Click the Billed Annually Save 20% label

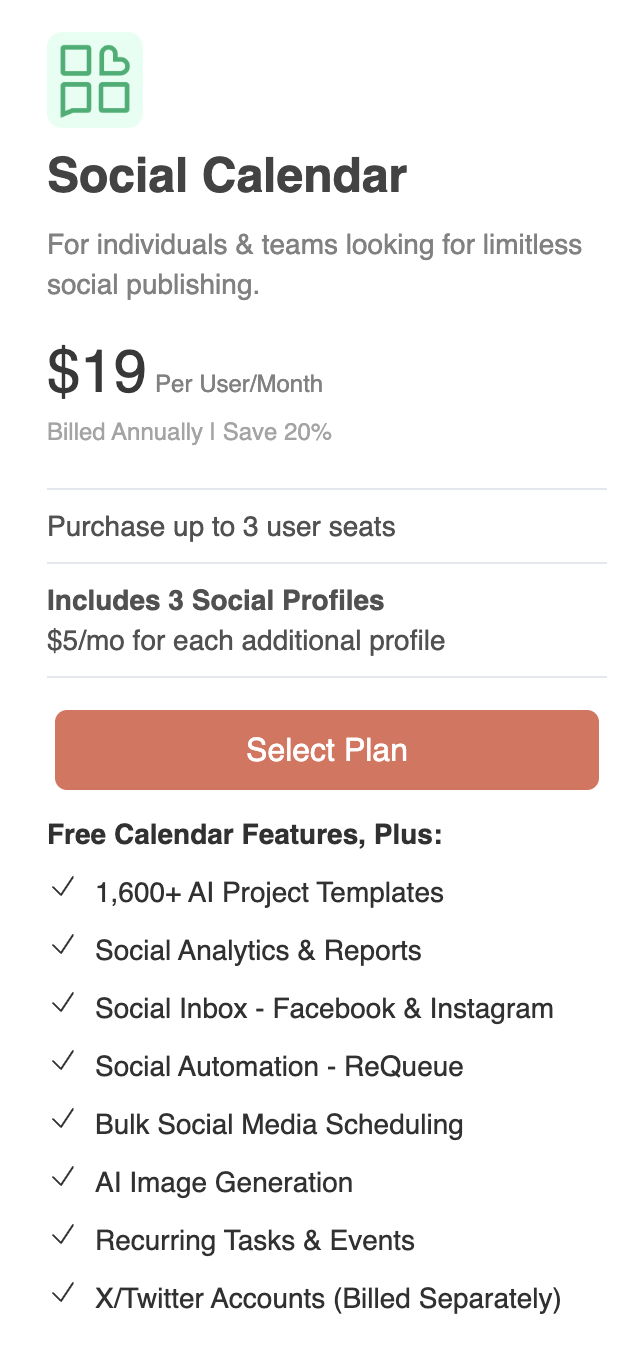click(x=188, y=431)
